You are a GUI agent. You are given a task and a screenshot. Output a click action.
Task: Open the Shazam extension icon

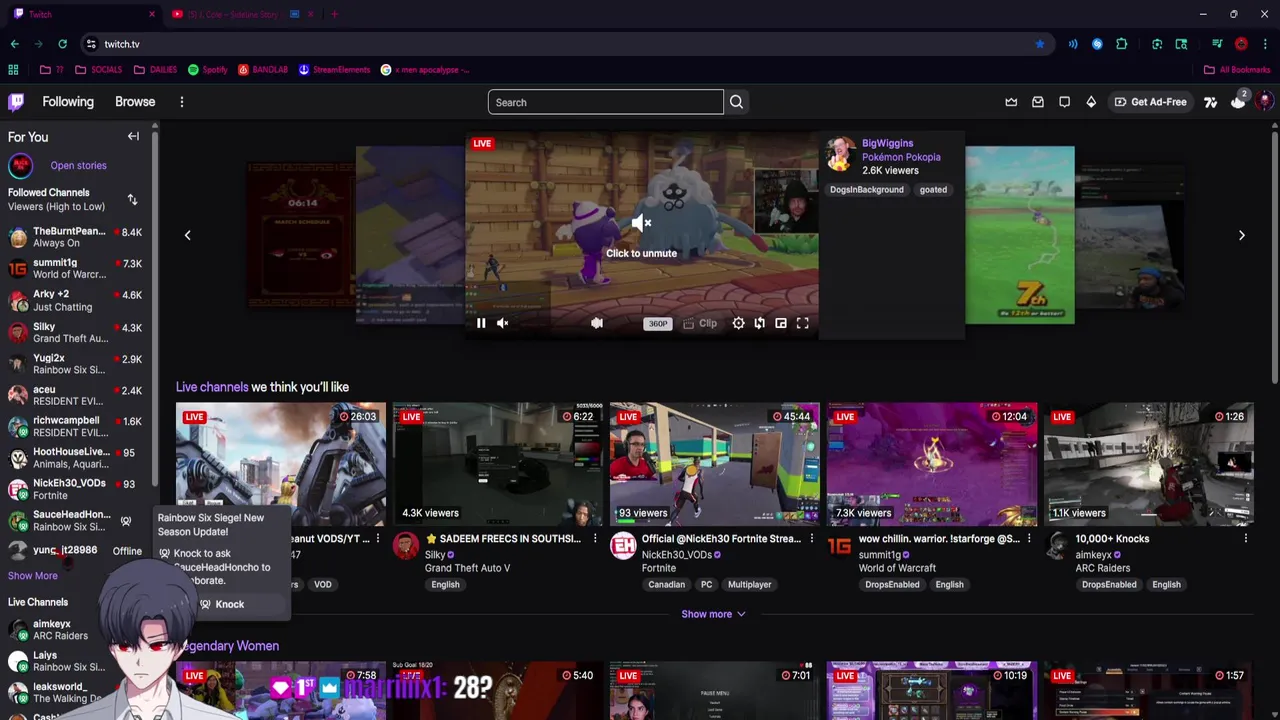pyautogui.click(x=1097, y=44)
